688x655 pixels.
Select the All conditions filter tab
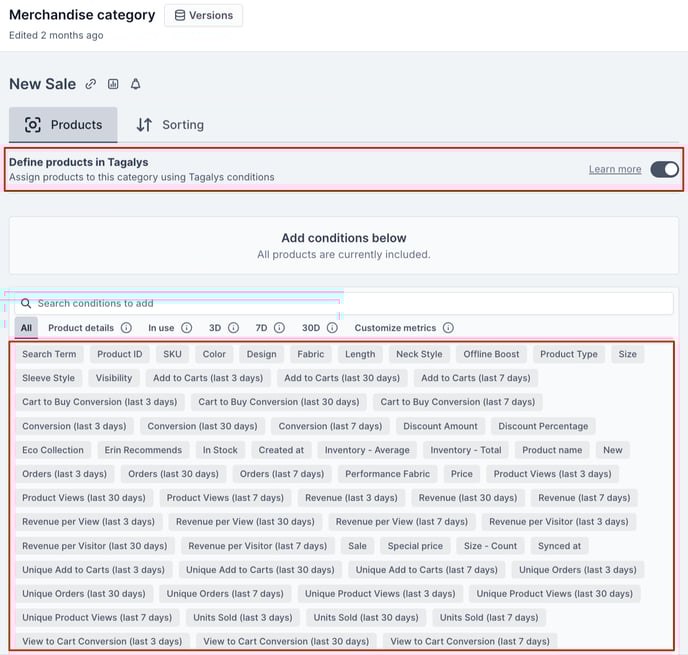[x=26, y=328]
